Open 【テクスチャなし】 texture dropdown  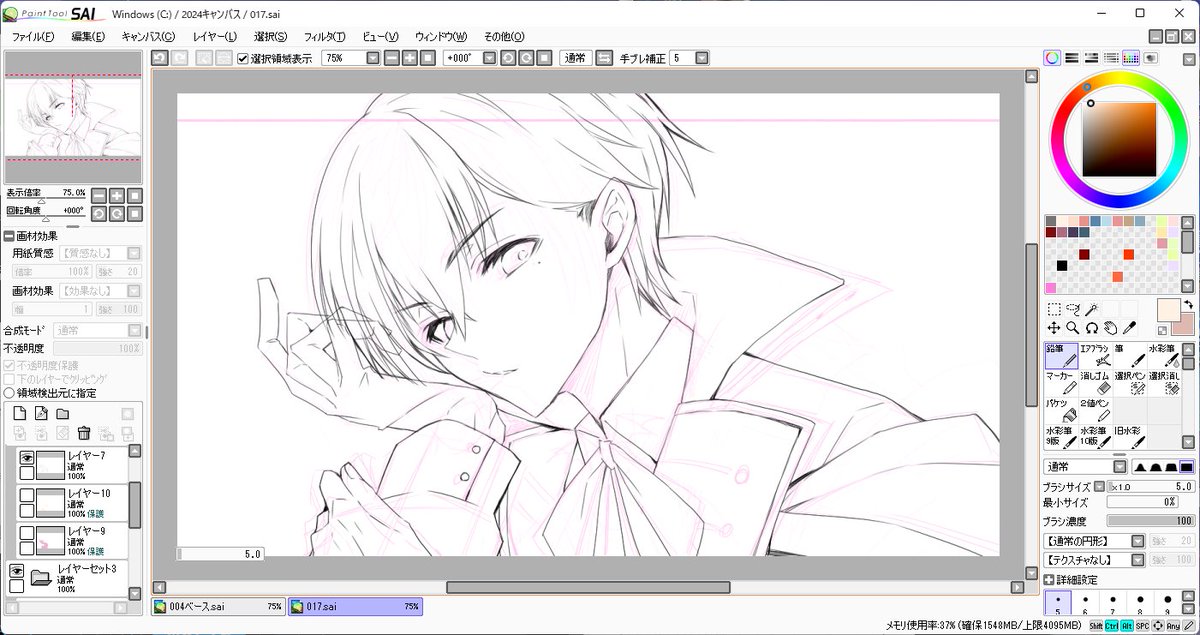[x=1137, y=559]
